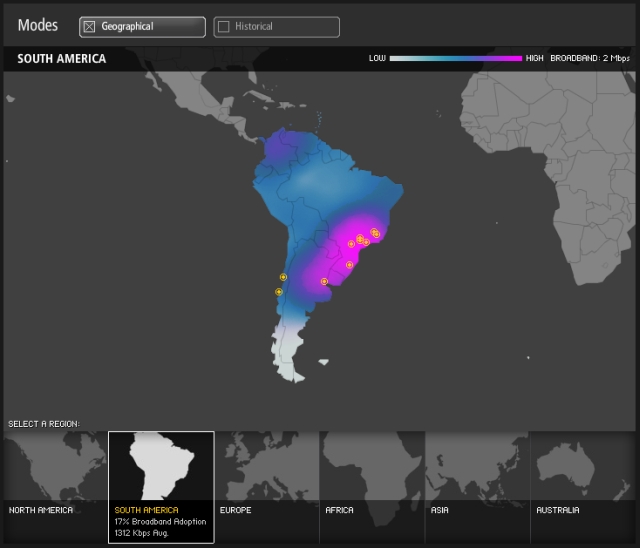Click the "1312 Kbps Avg." text

[141, 533]
